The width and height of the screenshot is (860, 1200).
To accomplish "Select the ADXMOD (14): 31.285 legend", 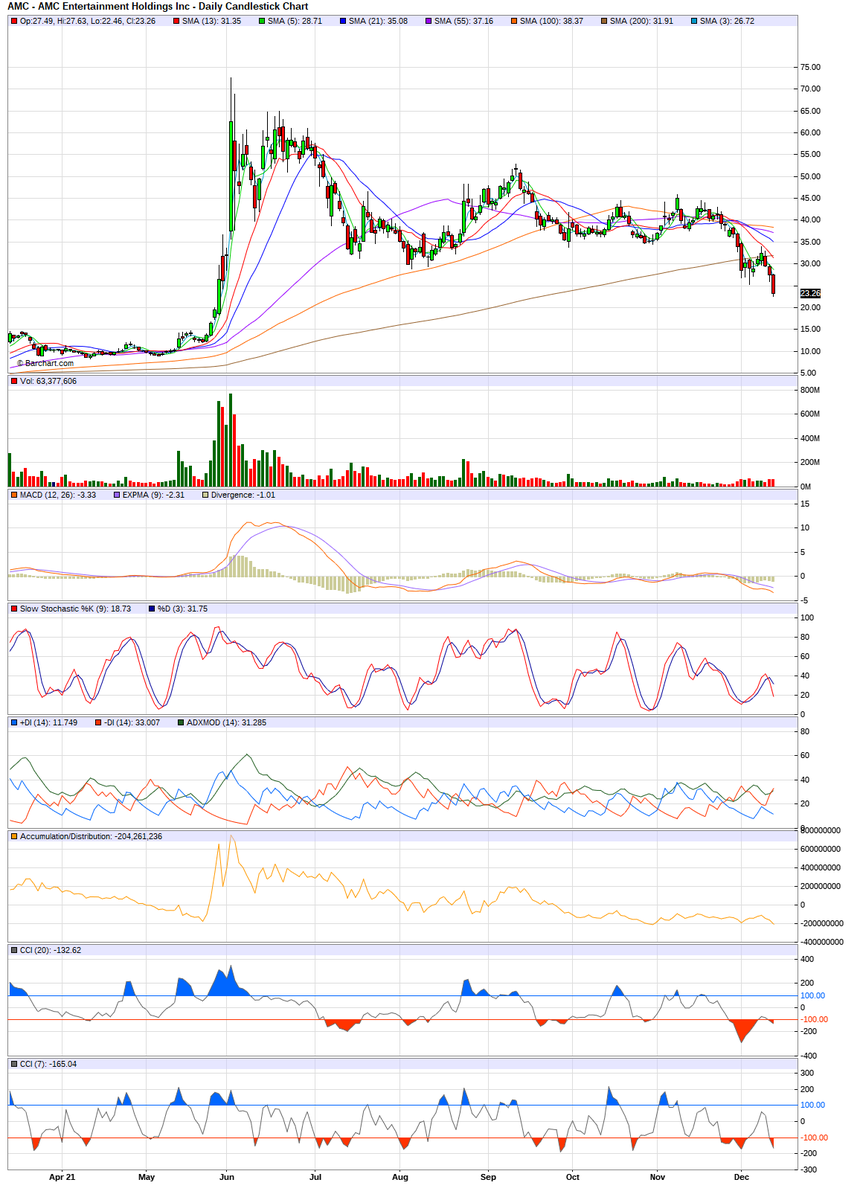I will [x=224, y=722].
